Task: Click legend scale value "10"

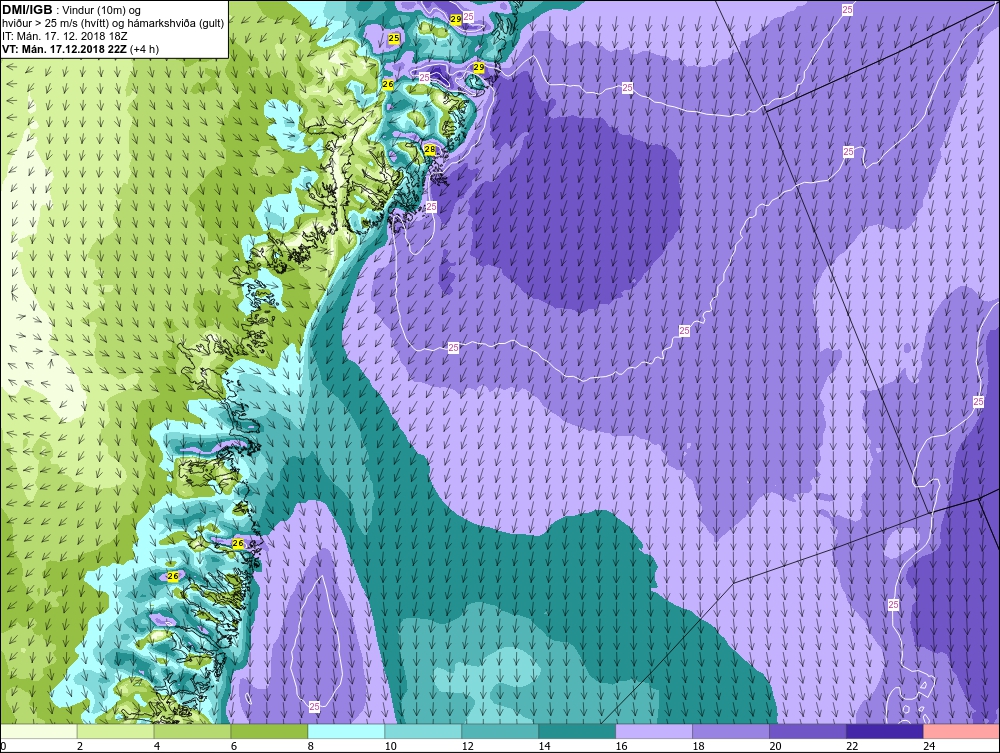Action: [x=390, y=746]
